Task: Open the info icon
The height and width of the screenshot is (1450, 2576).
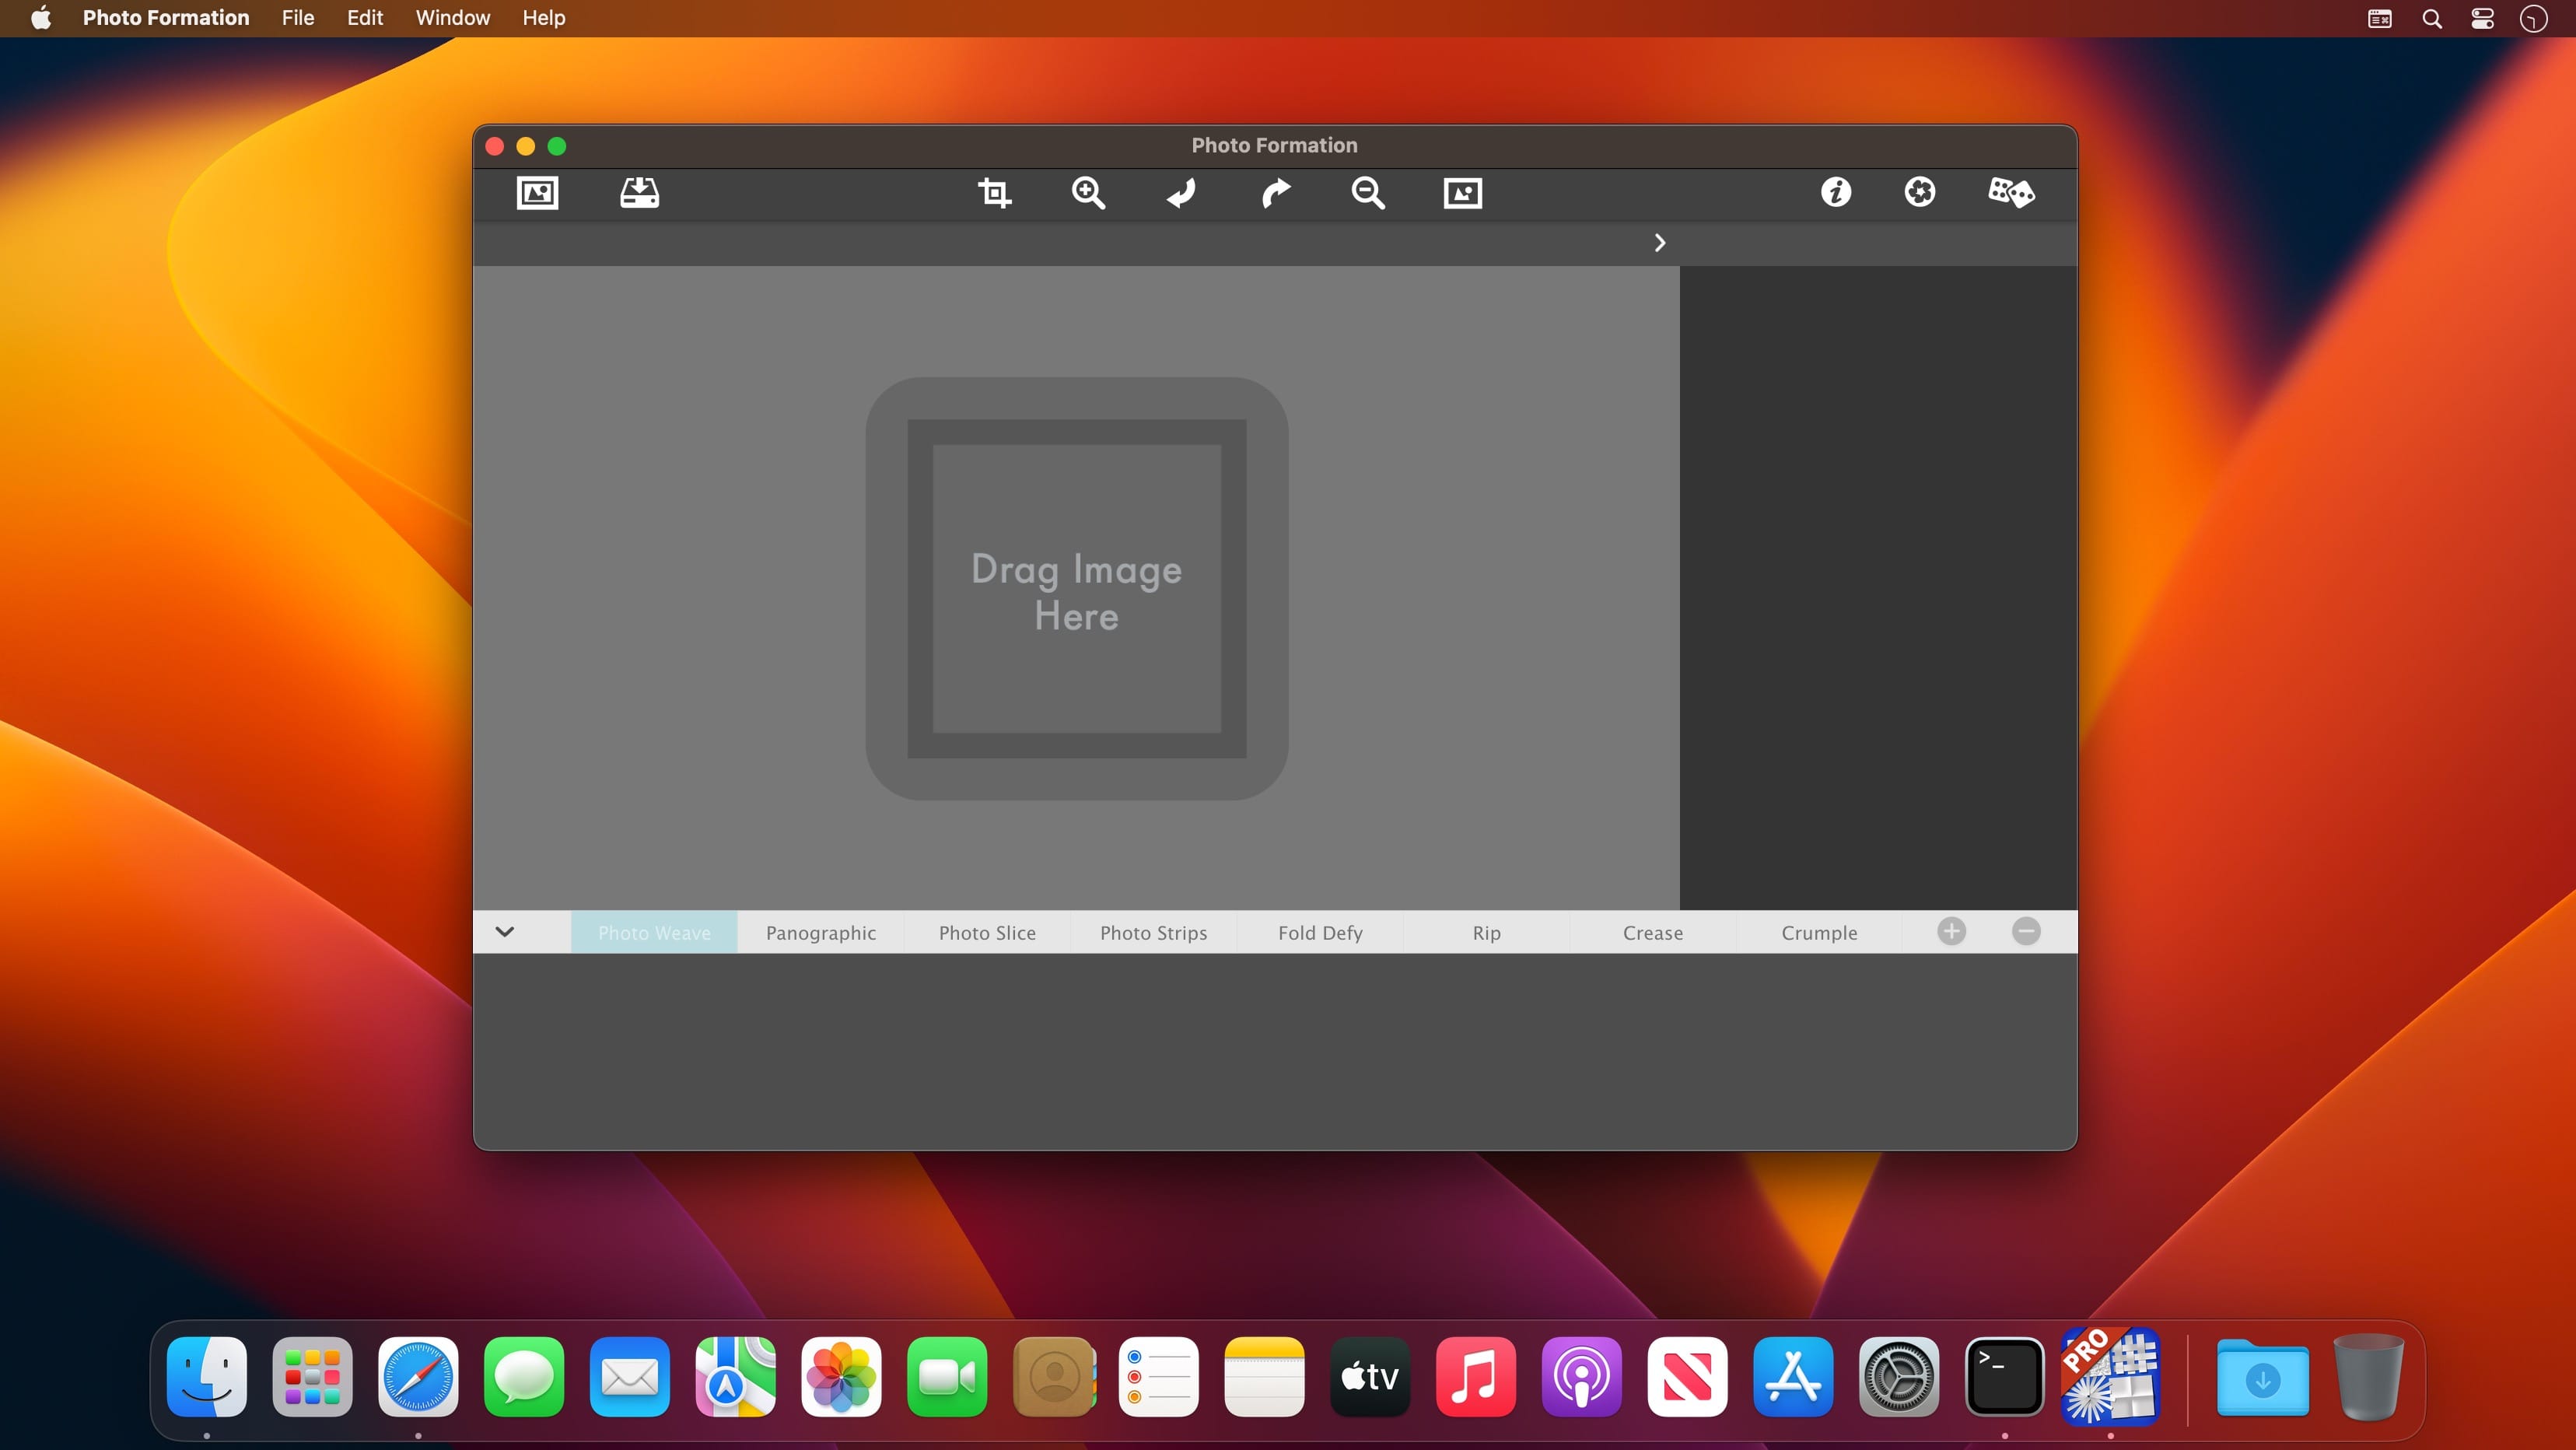Action: point(1835,192)
